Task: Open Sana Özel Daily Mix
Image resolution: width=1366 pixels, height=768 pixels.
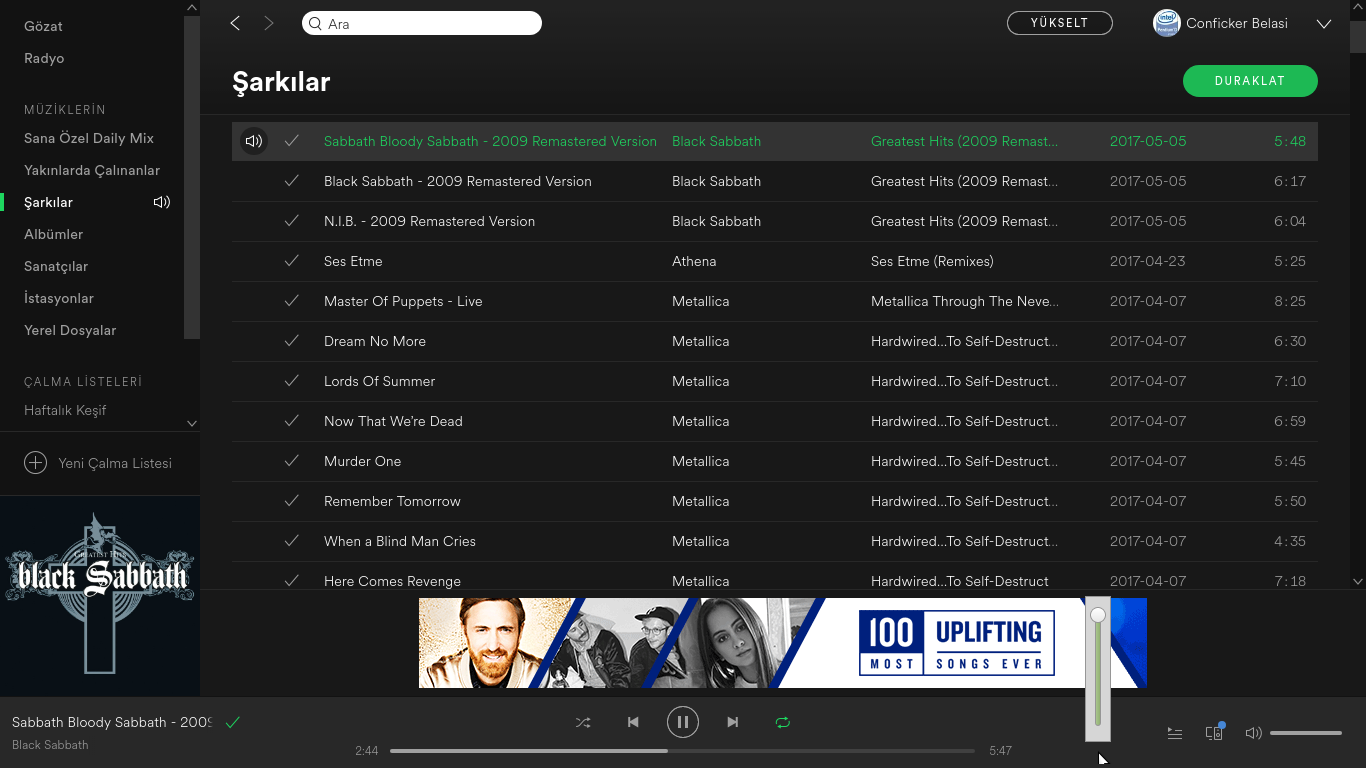Action: coord(89,138)
